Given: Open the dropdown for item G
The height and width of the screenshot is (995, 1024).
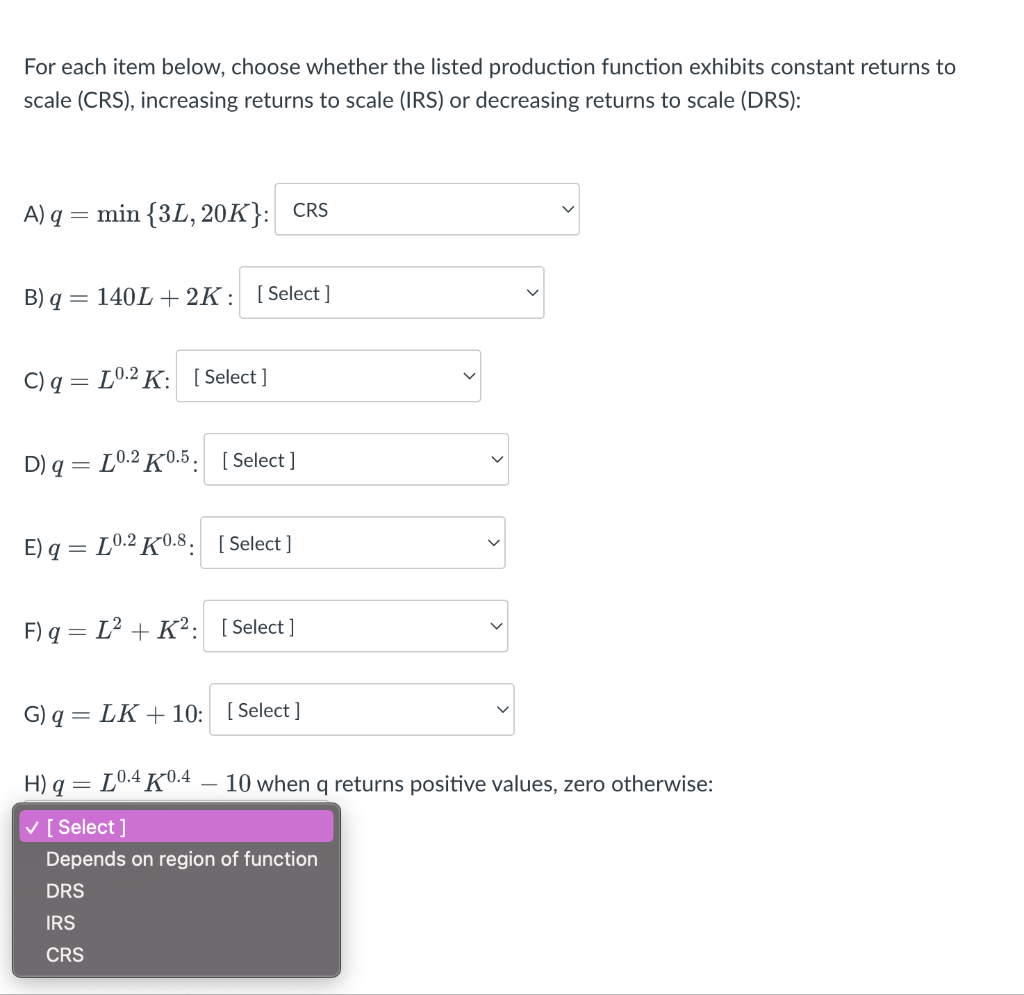Looking at the screenshot, I should 361,709.
